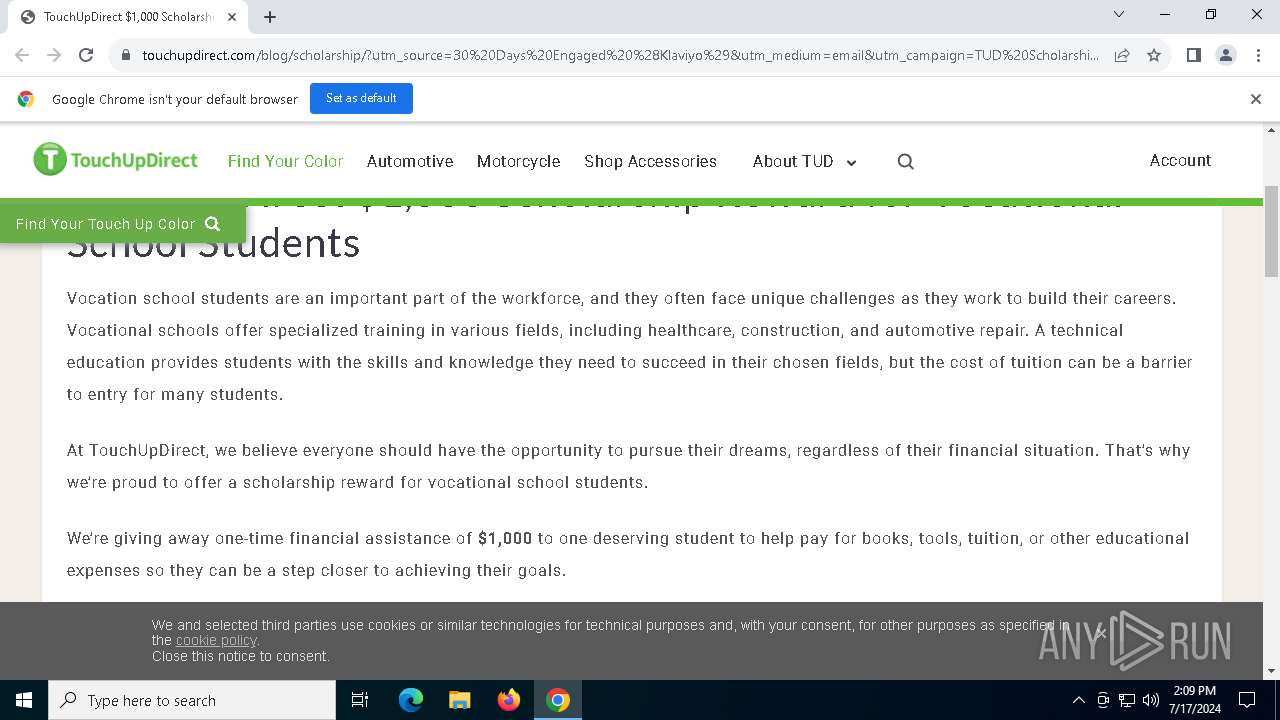Open the Windows Start menu

pyautogui.click(x=24, y=700)
